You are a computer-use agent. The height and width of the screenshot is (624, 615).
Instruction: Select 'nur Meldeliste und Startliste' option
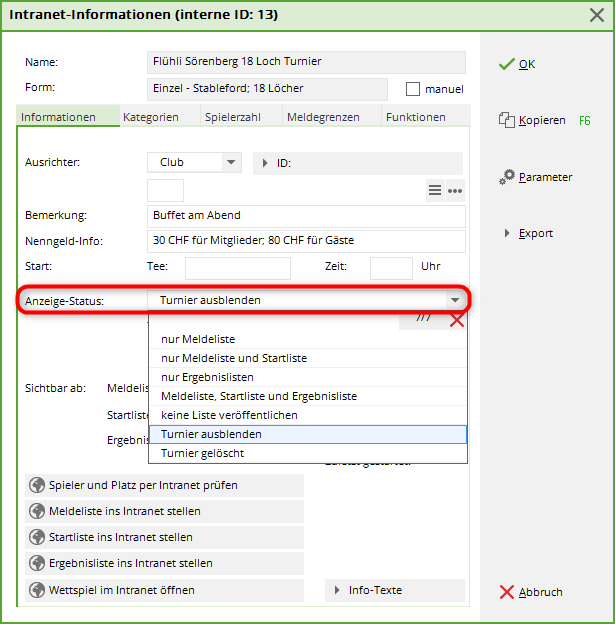point(308,358)
